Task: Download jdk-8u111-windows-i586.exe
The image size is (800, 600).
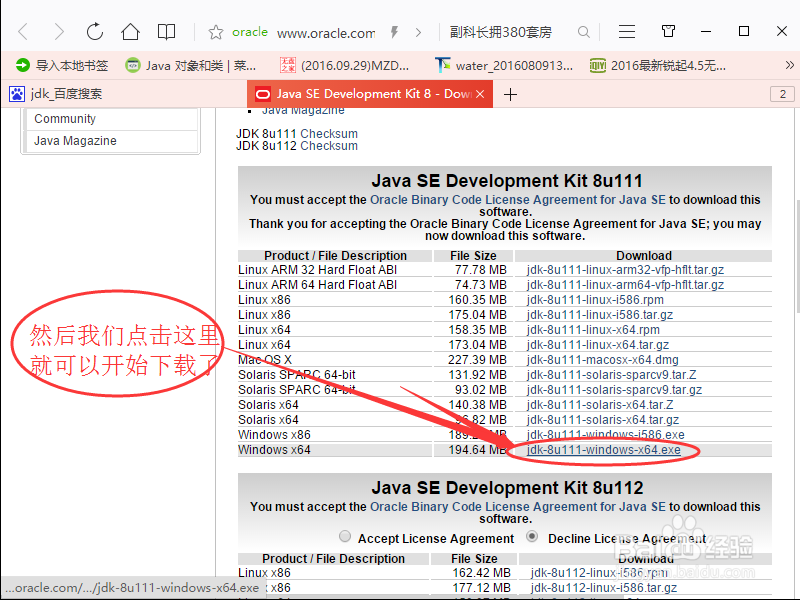Action: tap(606, 435)
